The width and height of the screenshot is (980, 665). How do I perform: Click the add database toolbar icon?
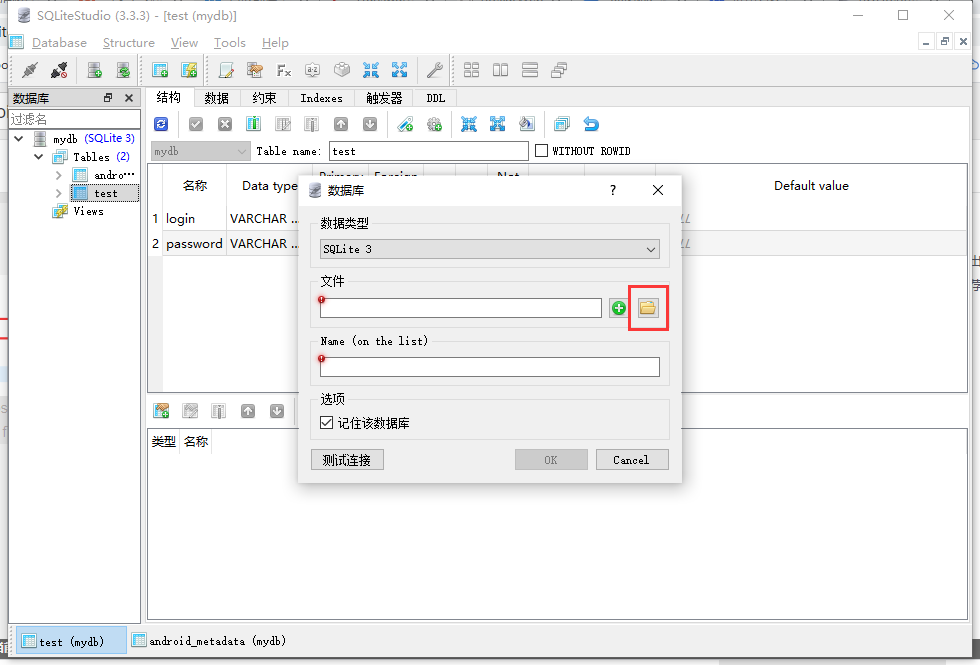(94, 70)
